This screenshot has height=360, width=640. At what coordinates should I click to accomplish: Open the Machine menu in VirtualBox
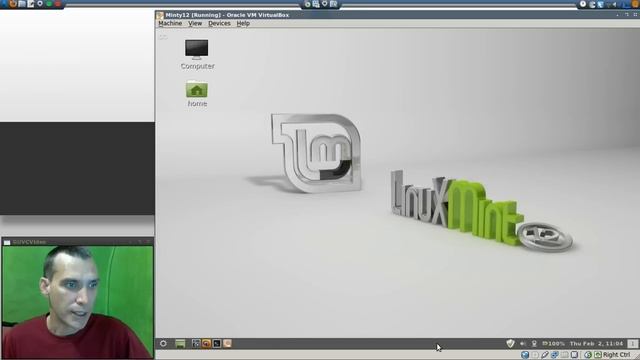point(170,23)
